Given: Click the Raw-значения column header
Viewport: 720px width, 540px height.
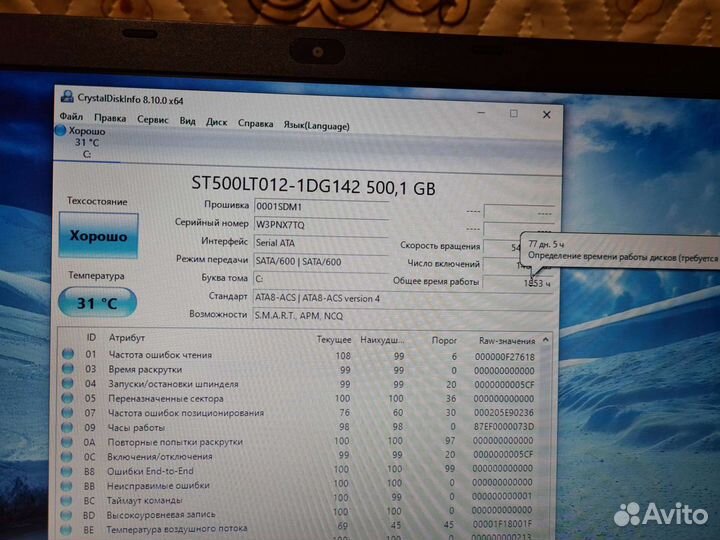Looking at the screenshot, I should tap(507, 341).
